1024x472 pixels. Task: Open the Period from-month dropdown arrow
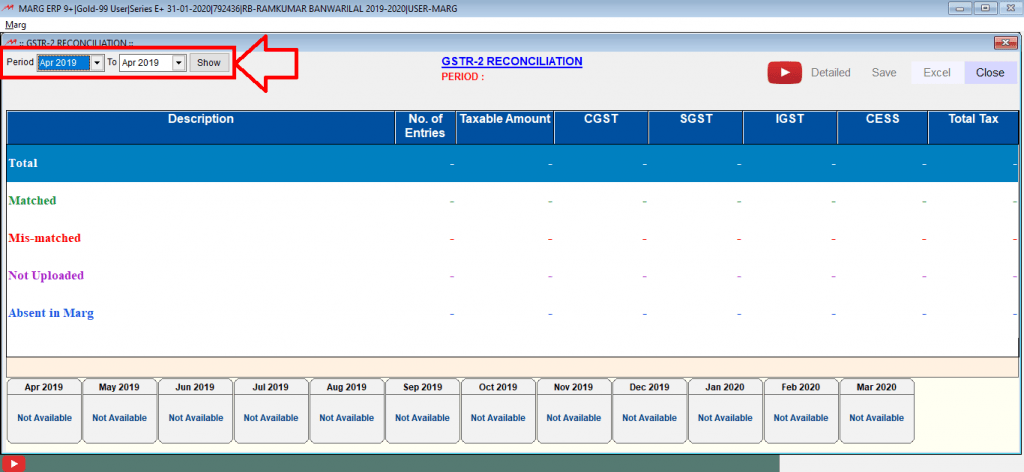pyautogui.click(x=97, y=63)
